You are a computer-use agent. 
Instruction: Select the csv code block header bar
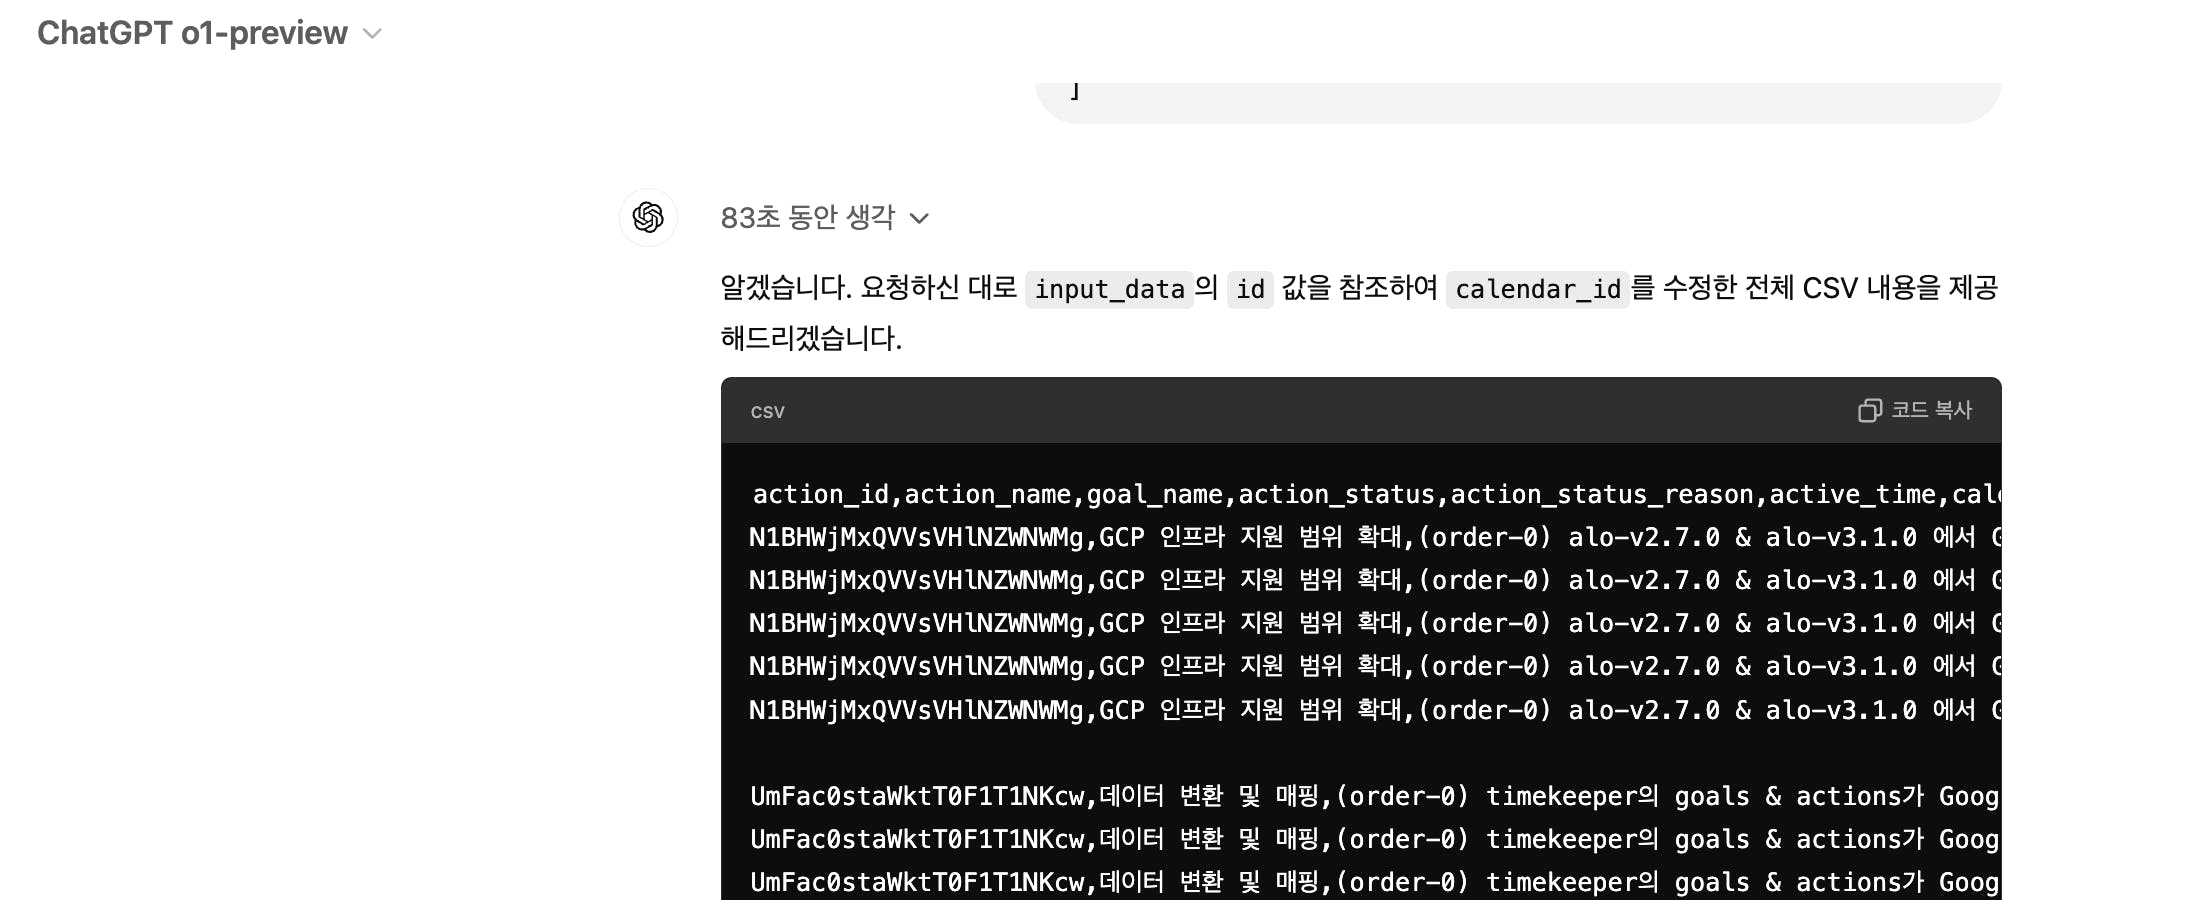pos(1360,410)
